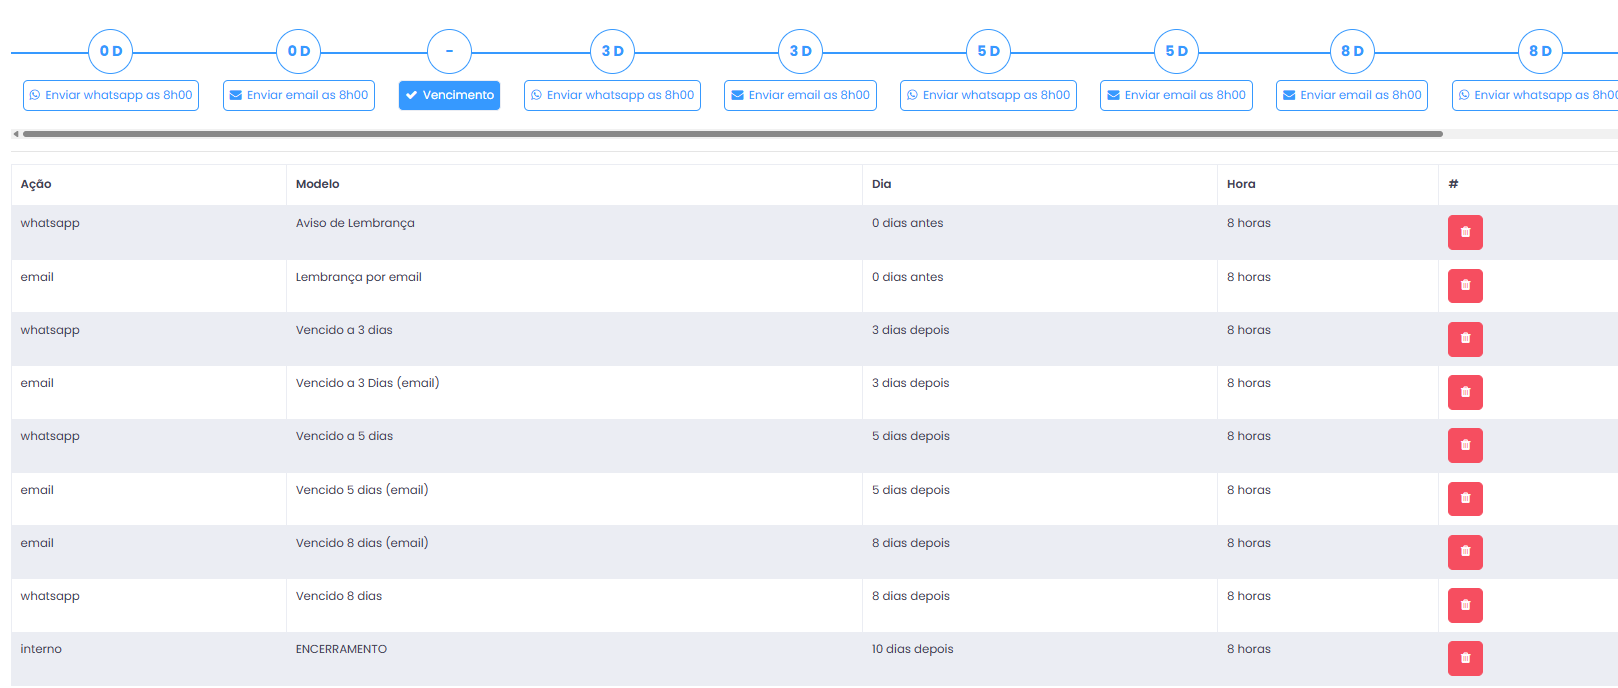Delete the Aviso de Lembrança whatsapp row

[x=1464, y=232]
